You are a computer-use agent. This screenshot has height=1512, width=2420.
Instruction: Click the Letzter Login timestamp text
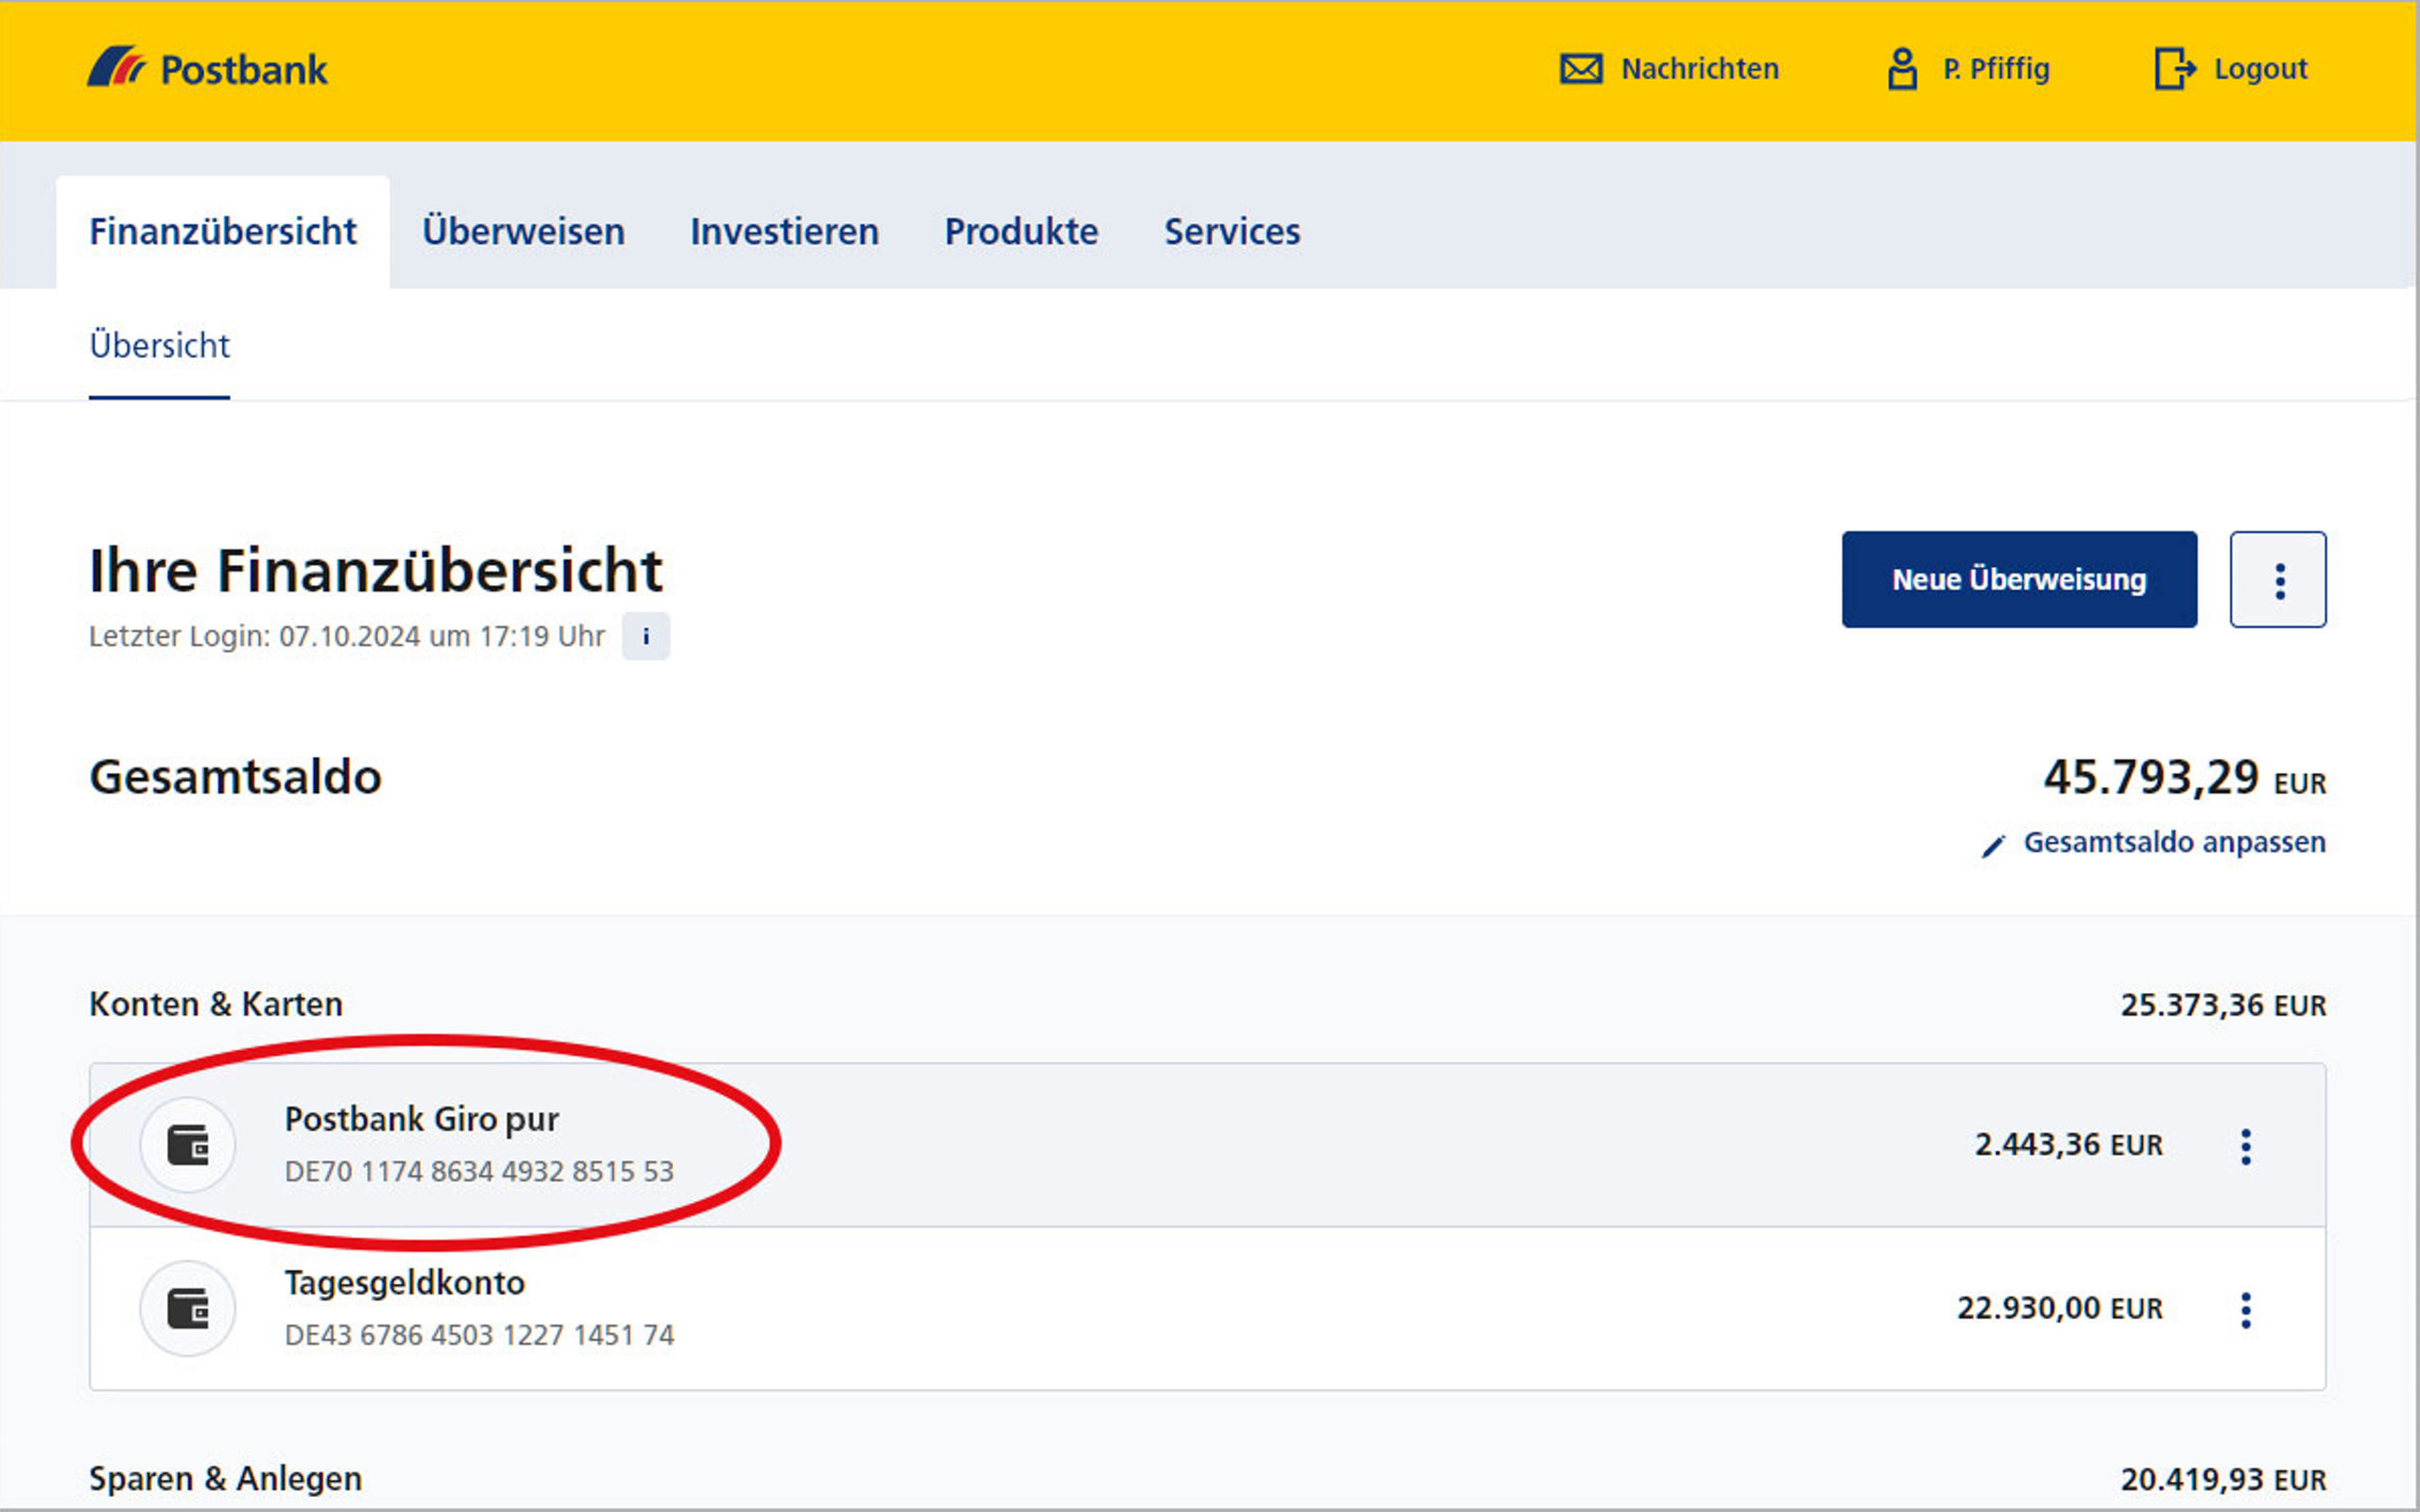pos(347,636)
